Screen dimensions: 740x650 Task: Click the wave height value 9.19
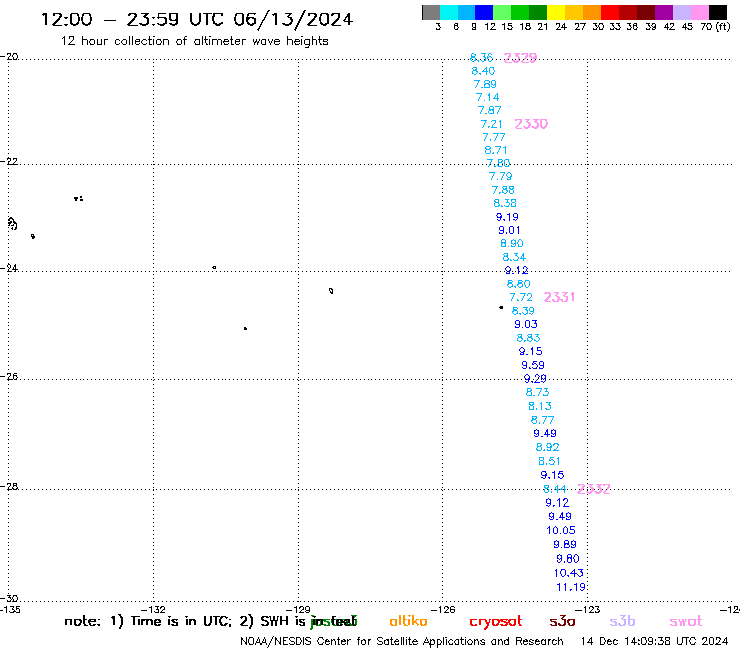507,217
